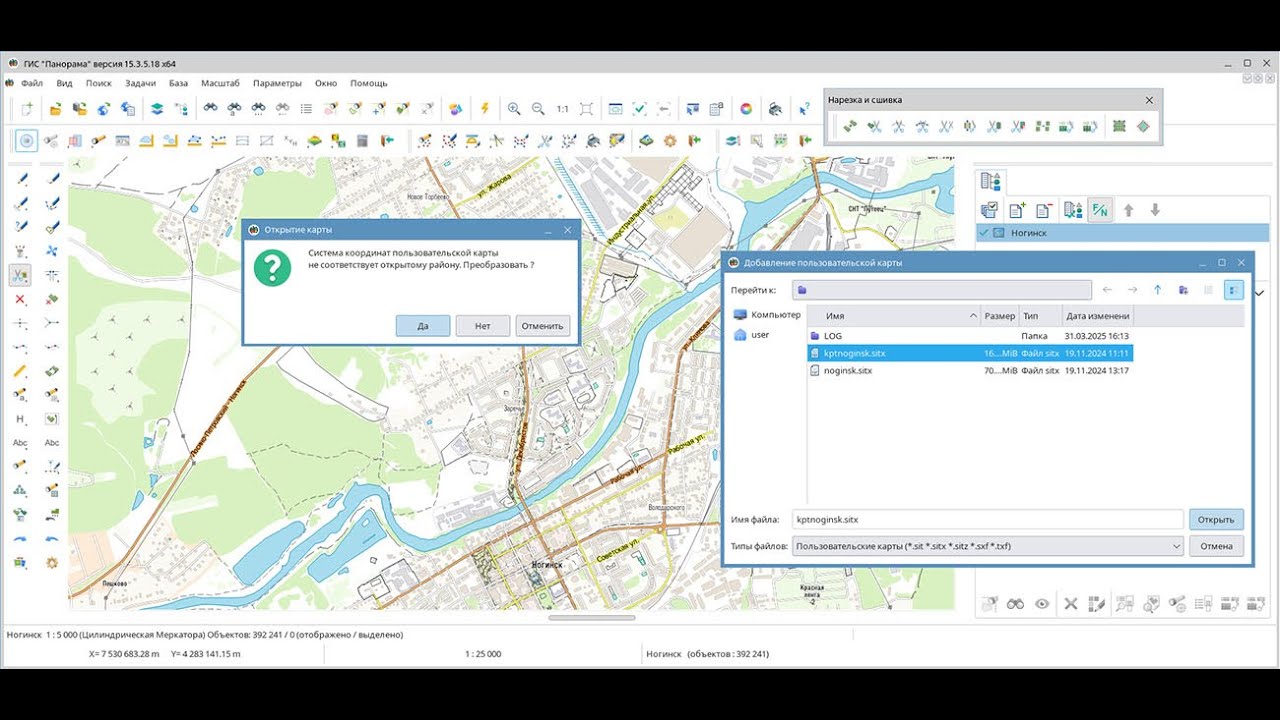
Task: Confirm transformation with Да button
Action: pyautogui.click(x=423, y=326)
